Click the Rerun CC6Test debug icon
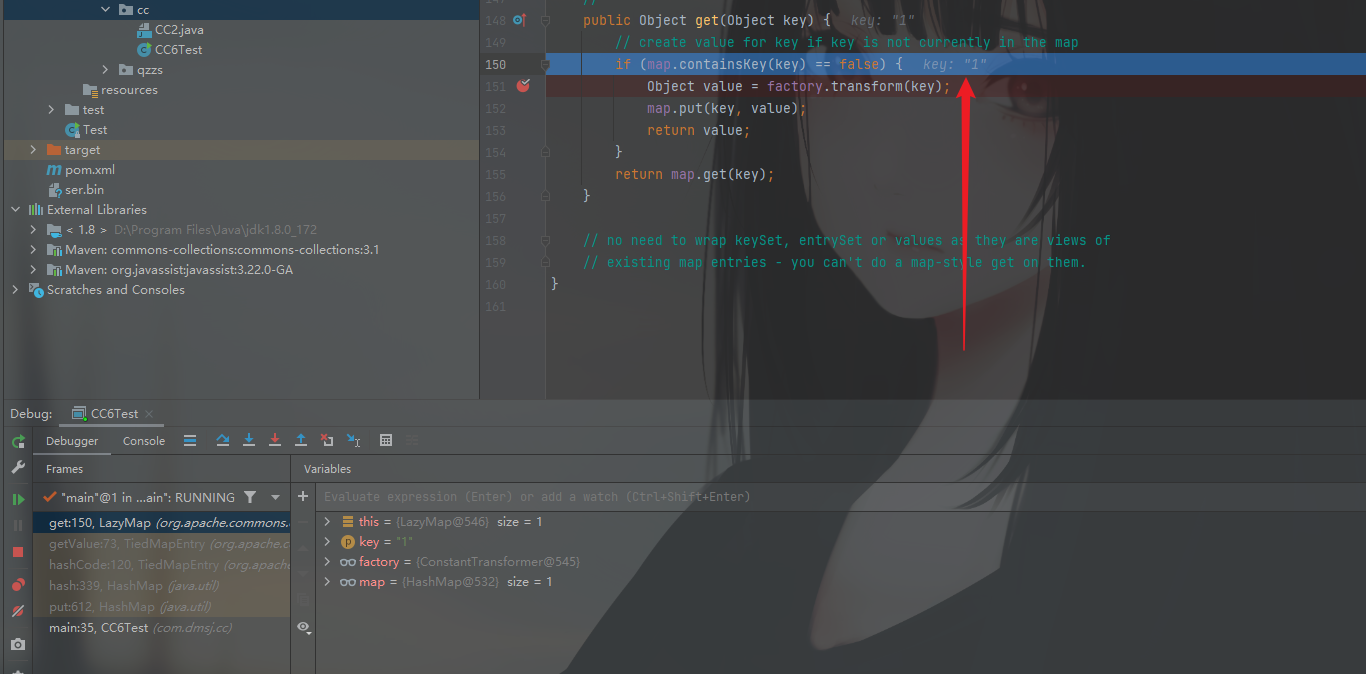The image size is (1366, 674). coord(18,441)
